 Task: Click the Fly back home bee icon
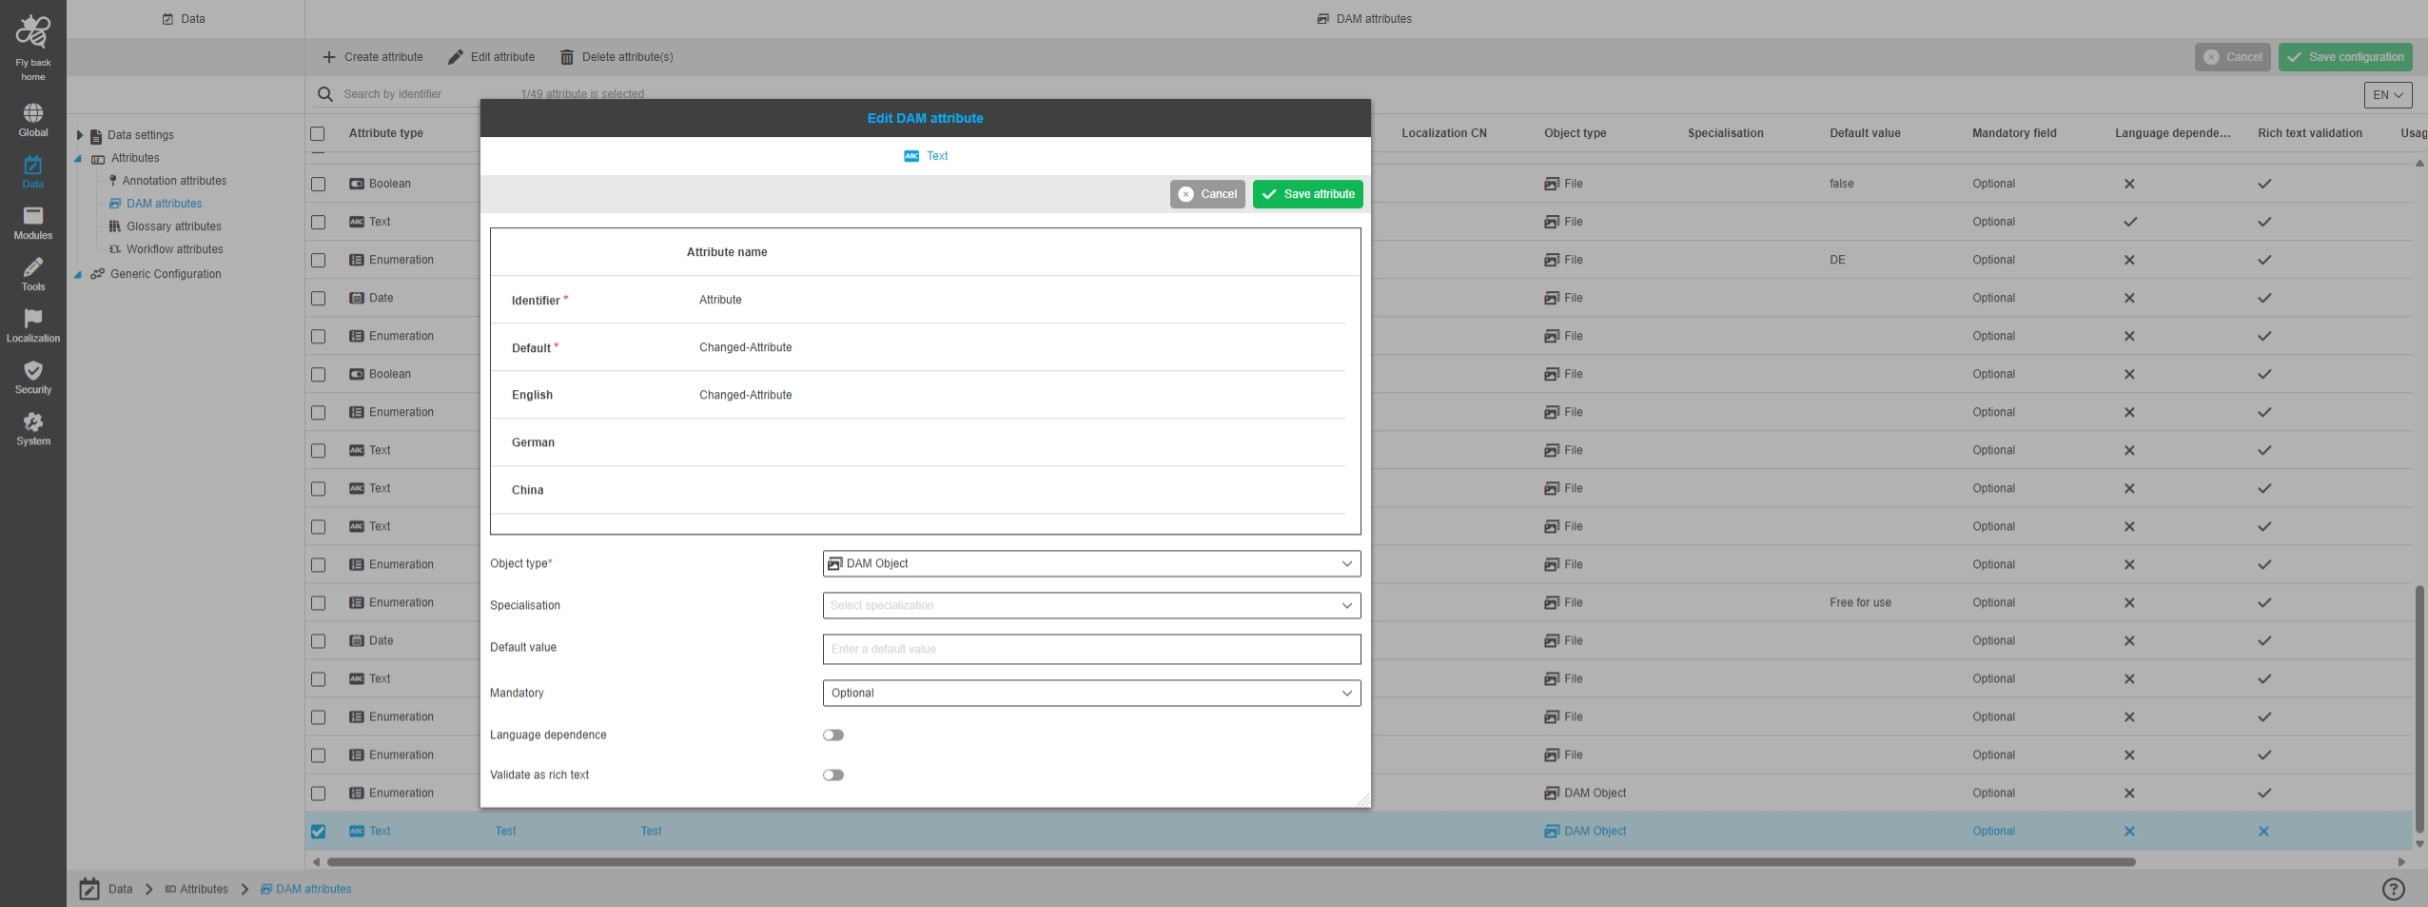tap(33, 32)
